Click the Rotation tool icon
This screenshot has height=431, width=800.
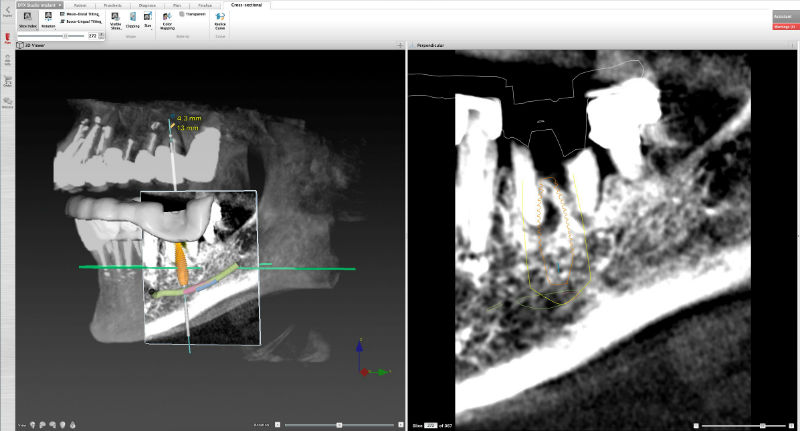48,19
